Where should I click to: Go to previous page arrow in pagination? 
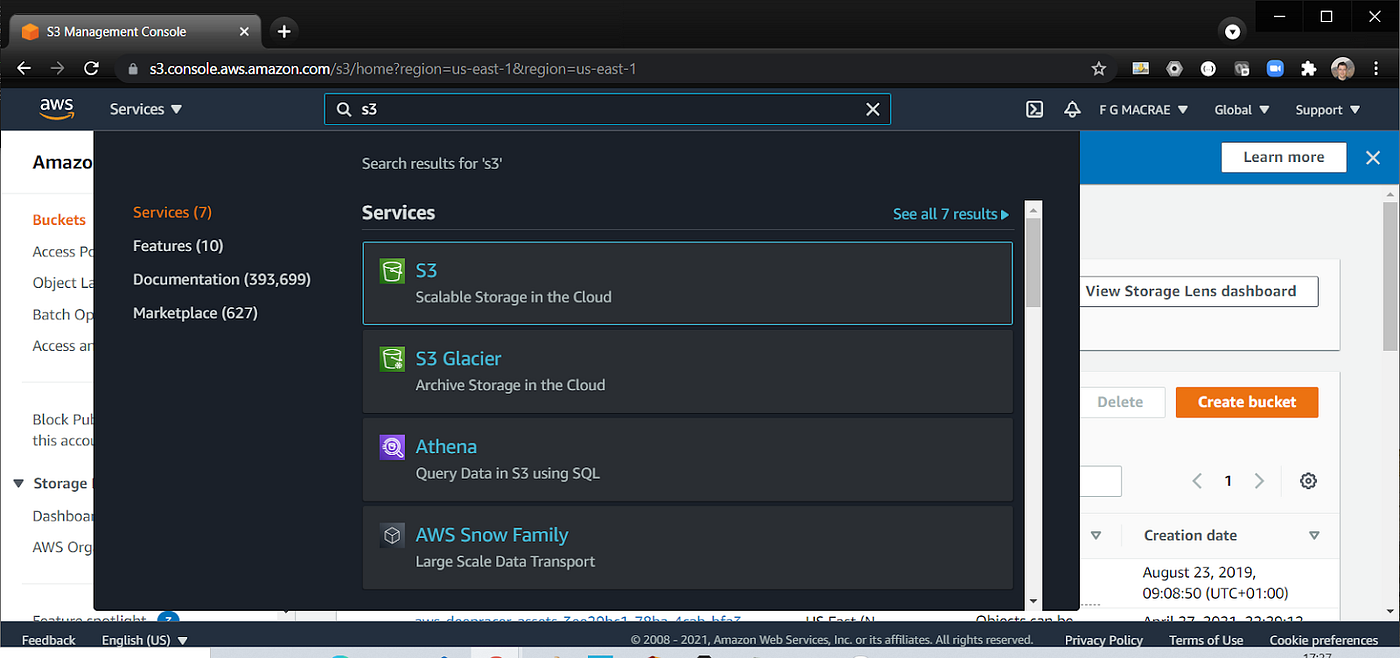[x=1197, y=481]
